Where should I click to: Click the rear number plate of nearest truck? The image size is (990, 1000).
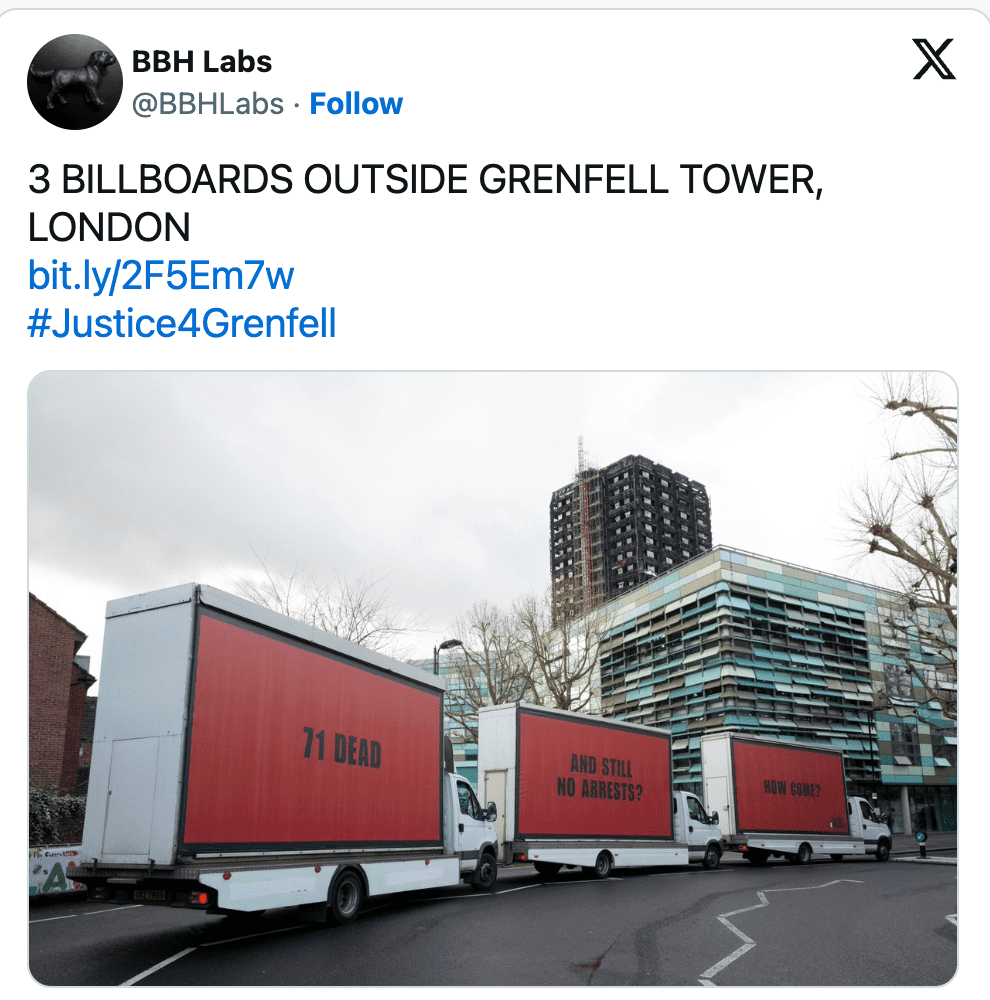(149, 895)
